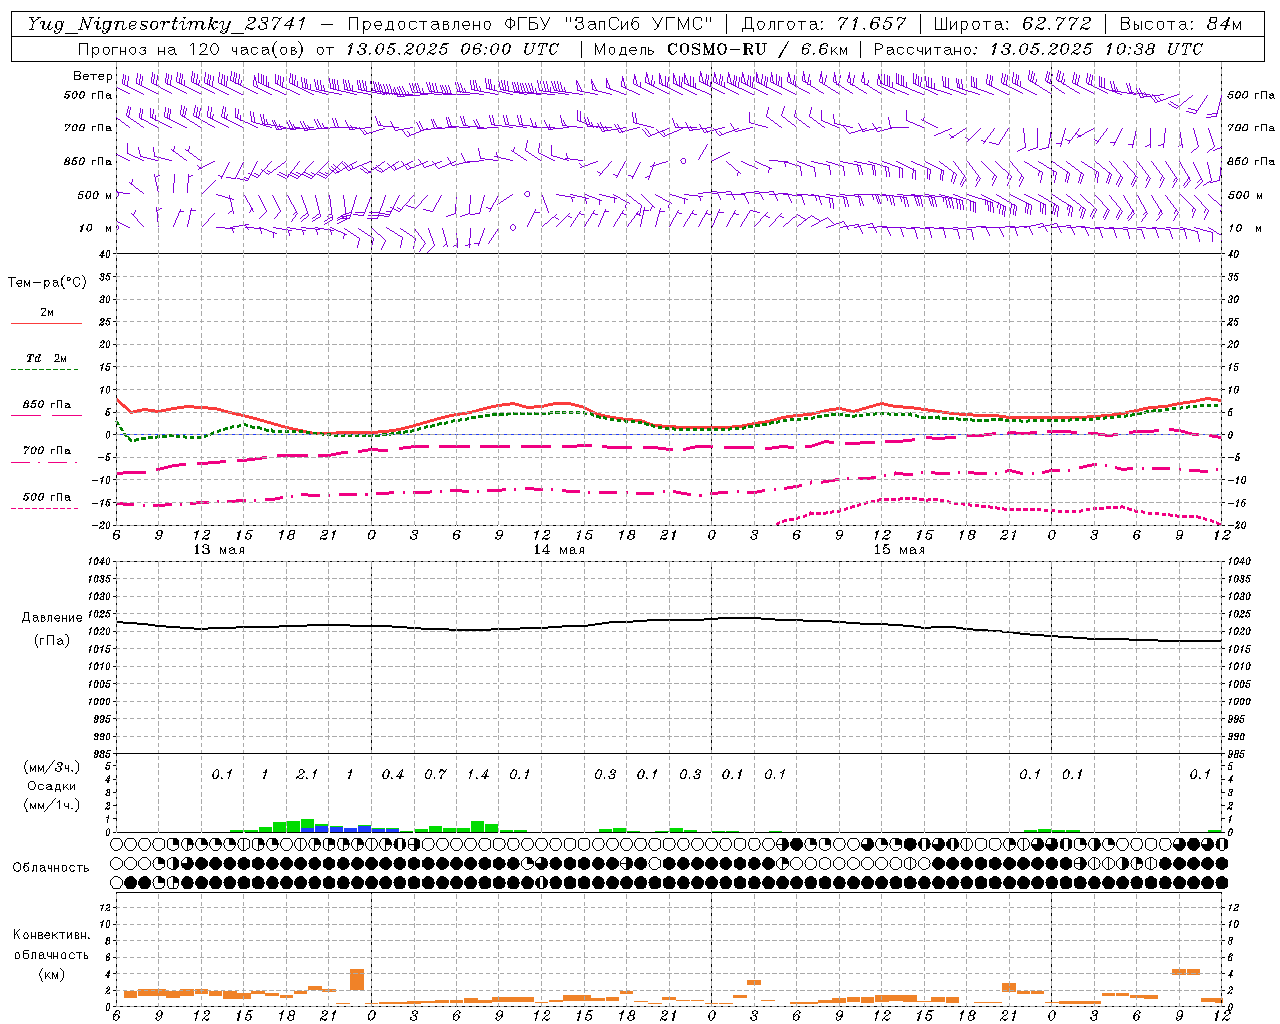
Task: Click the (км) unit label for convective cloud
Action: tap(51, 974)
